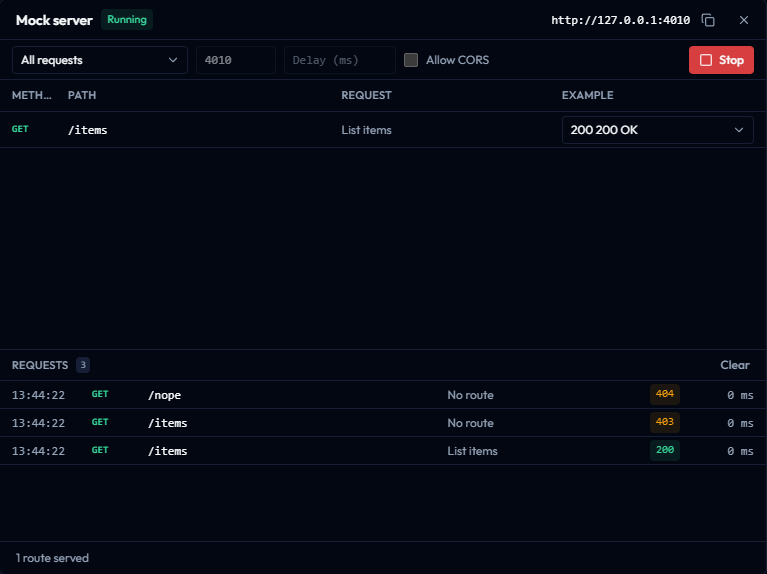Click the 404 status badge
Screen dimensions: 767x574
[x=665, y=394]
